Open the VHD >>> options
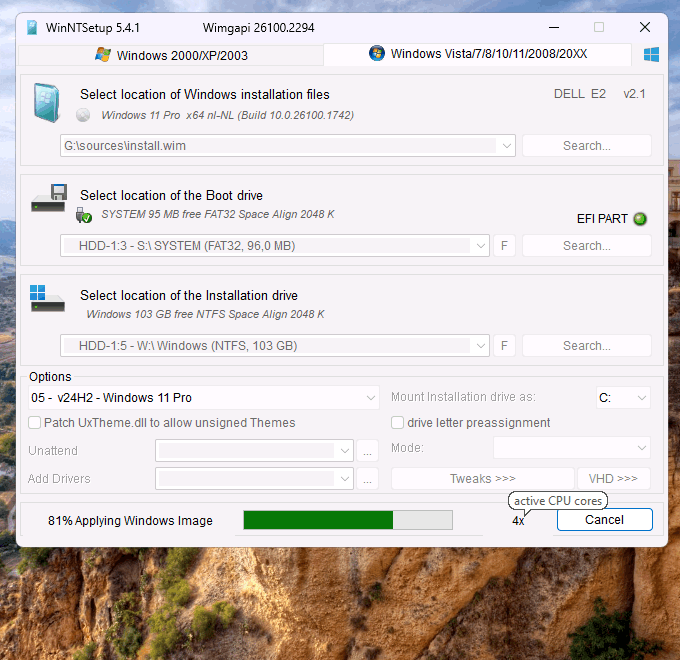The image size is (680, 660). tap(613, 478)
